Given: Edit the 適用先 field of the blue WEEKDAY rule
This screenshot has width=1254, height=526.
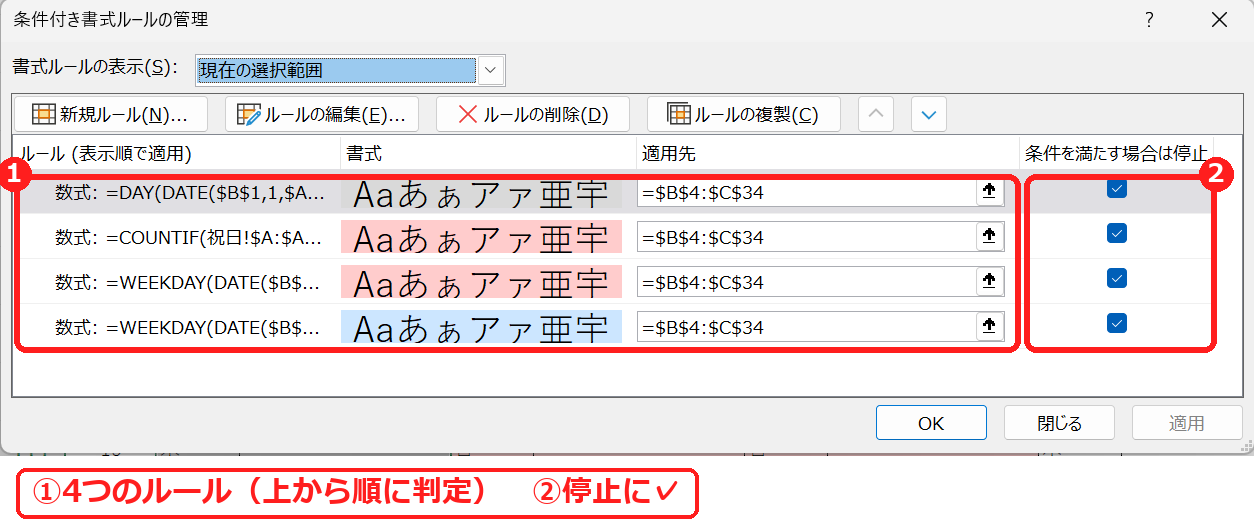Looking at the screenshot, I should coord(806,327).
